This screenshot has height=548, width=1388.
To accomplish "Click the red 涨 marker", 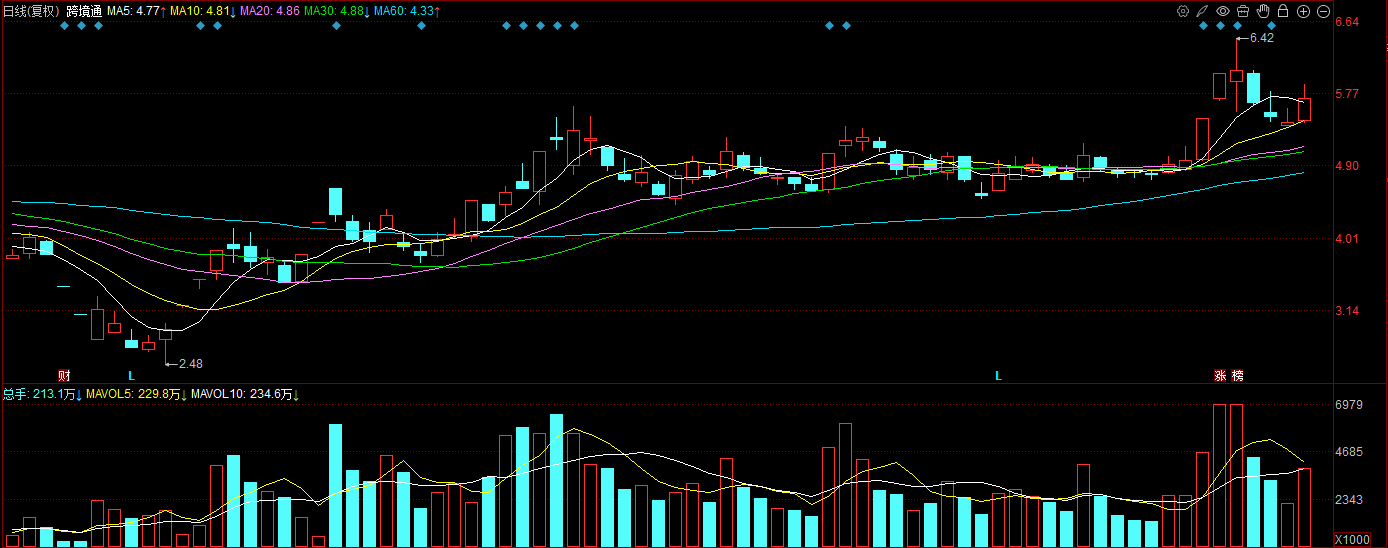I will click(1220, 376).
